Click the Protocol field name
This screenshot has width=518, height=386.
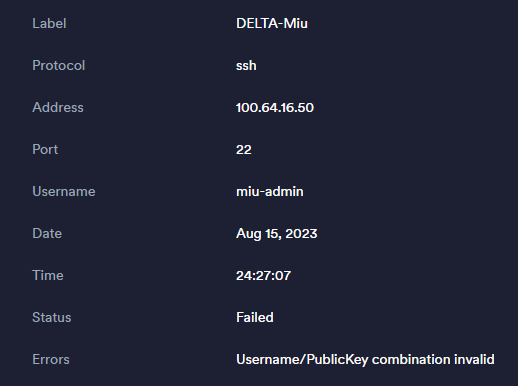coord(59,66)
